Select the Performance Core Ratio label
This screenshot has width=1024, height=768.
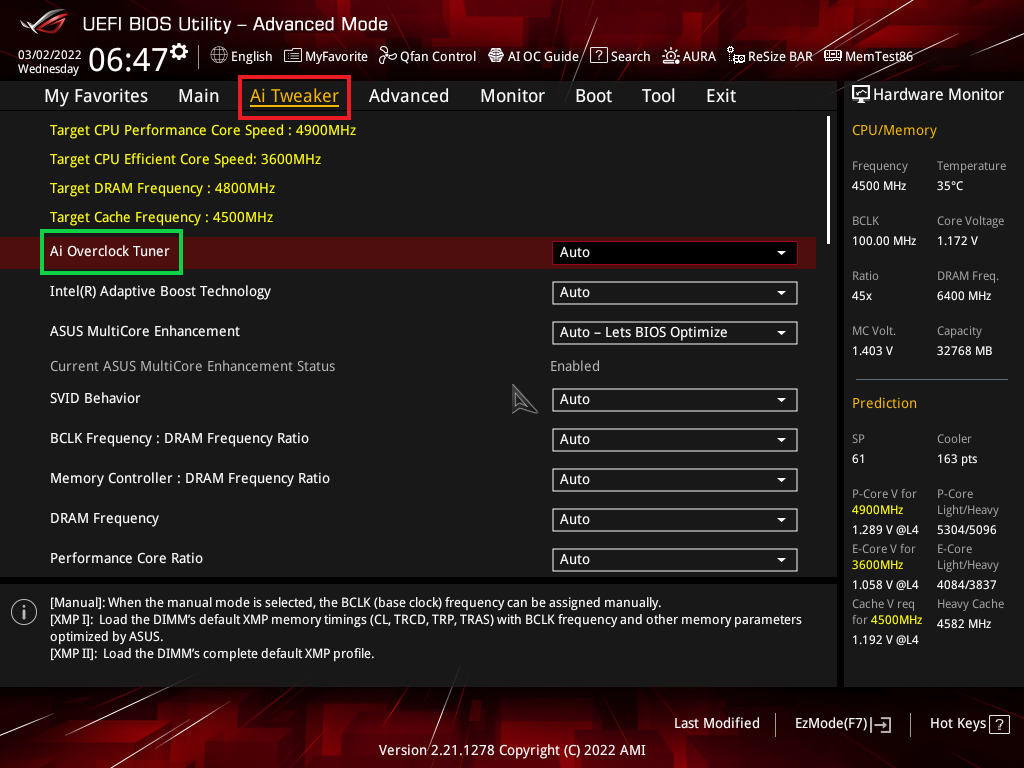tap(127, 558)
